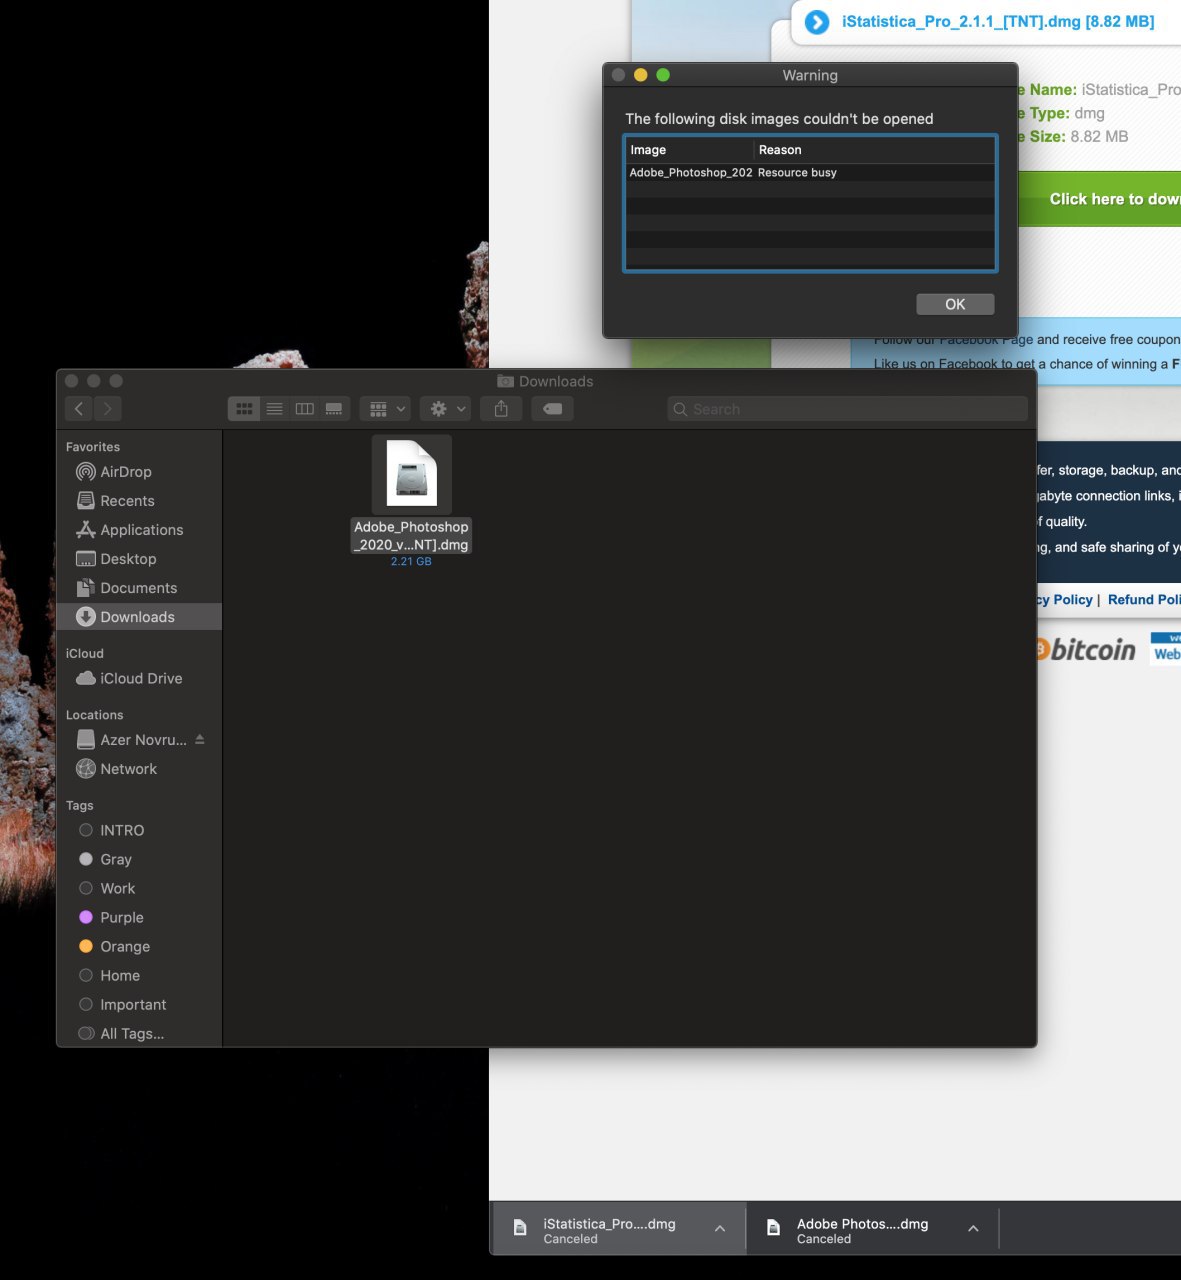Screen dimensions: 1181x1280
Task: Expand options for iStatistica_Pro download
Action: click(x=720, y=1229)
